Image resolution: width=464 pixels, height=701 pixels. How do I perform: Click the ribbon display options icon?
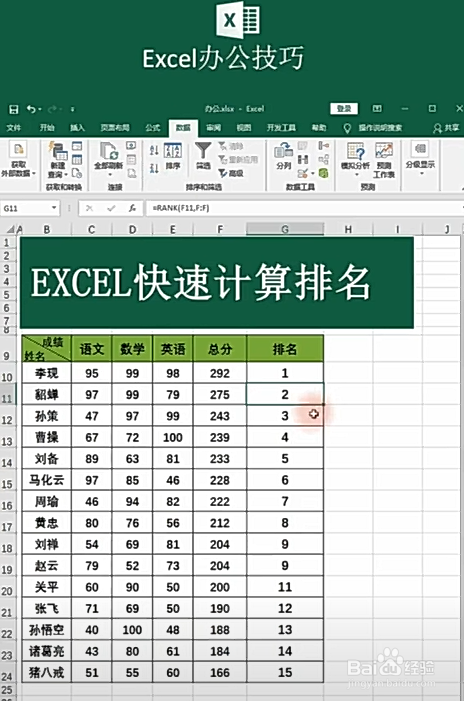(377, 108)
